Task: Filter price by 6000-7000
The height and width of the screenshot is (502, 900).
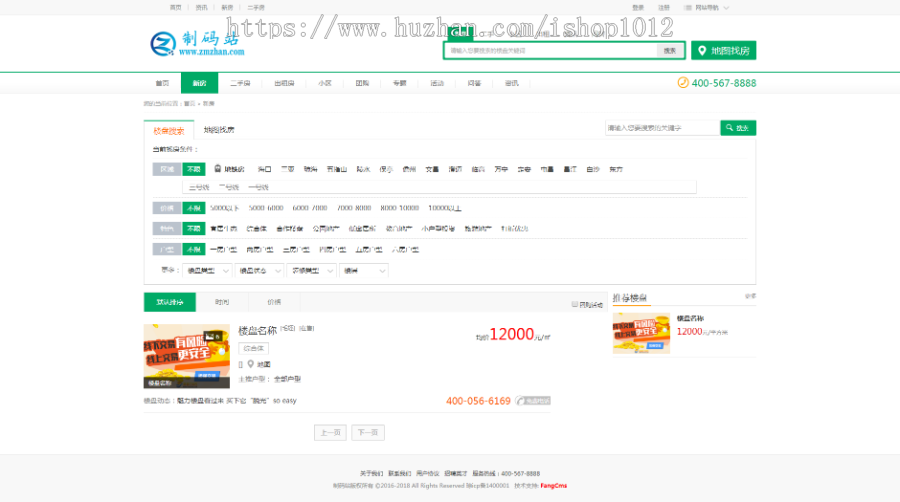Action: coord(310,208)
